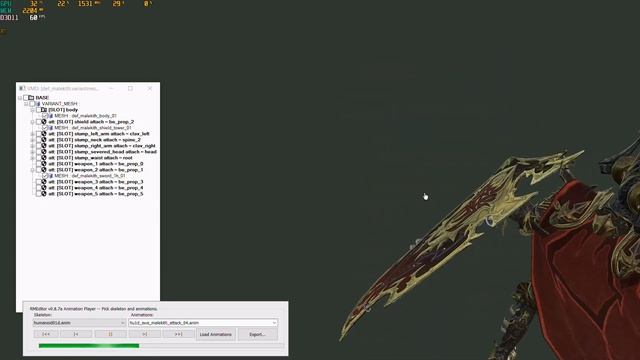Image resolution: width=640 pixels, height=360 pixels.
Task: Toggle the stump_neck slot checkbox
Action: click(38, 140)
